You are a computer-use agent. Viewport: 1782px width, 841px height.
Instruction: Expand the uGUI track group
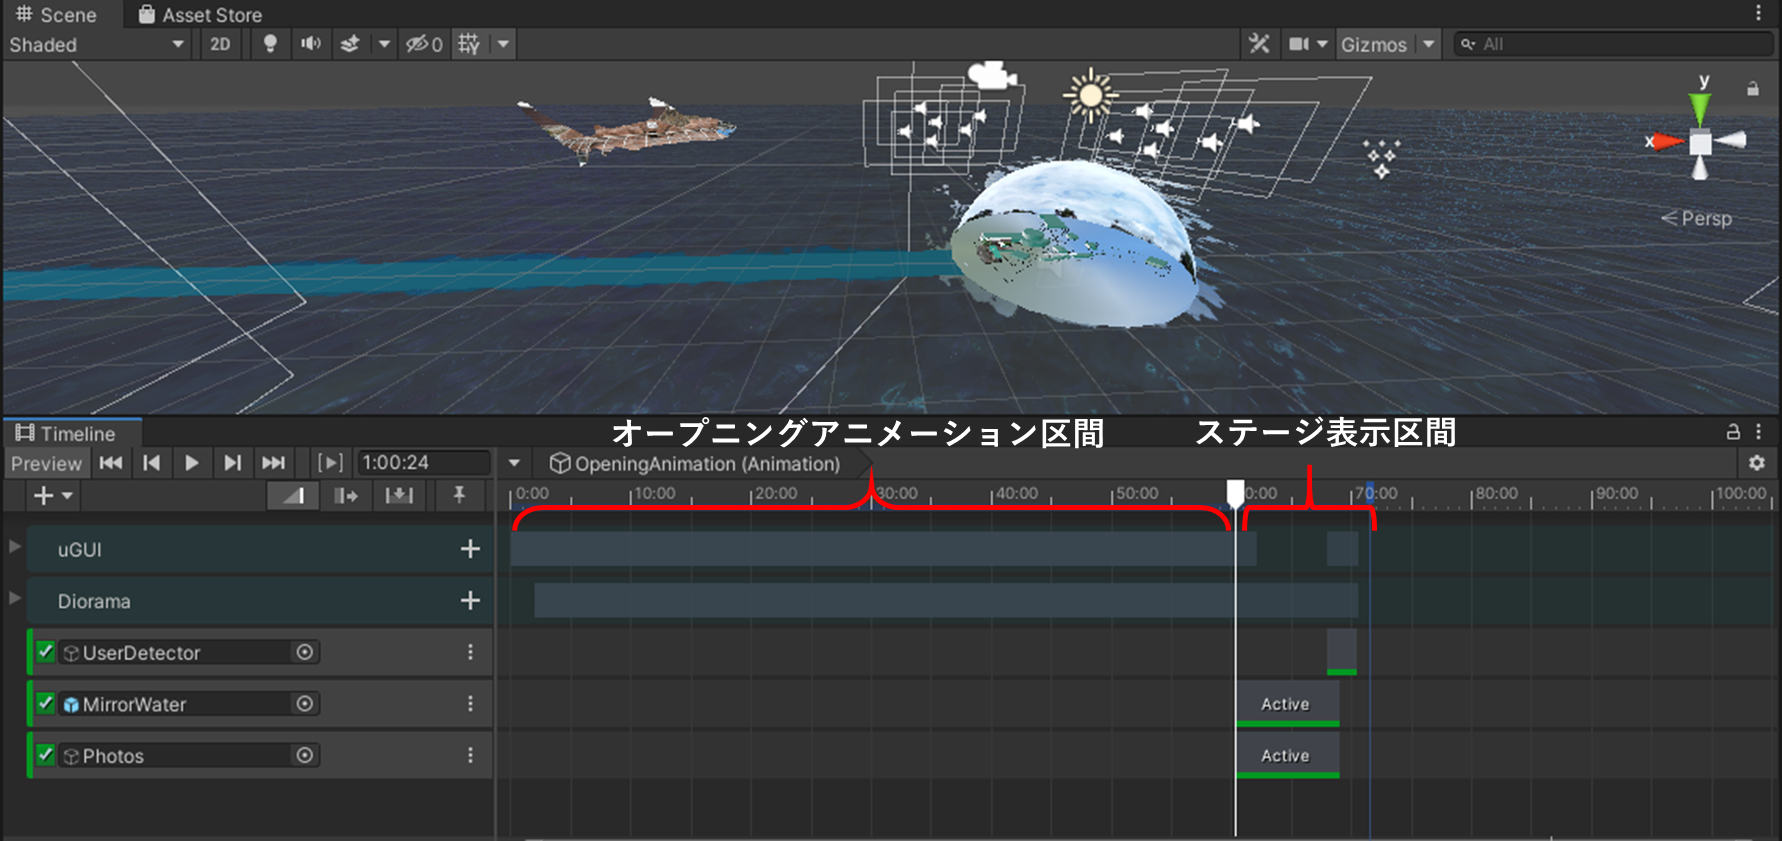[14, 547]
